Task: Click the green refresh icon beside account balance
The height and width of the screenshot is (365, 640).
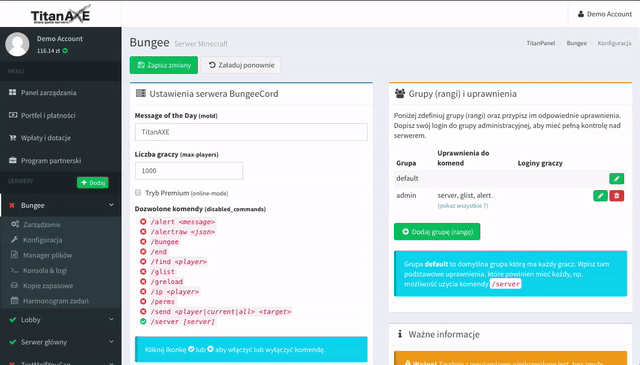Action: point(65,51)
